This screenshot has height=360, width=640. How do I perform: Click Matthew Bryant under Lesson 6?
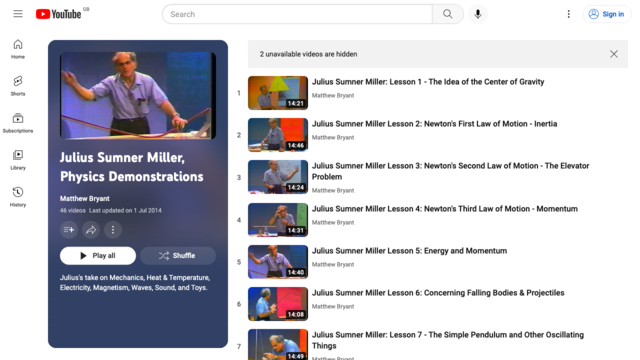pos(333,307)
